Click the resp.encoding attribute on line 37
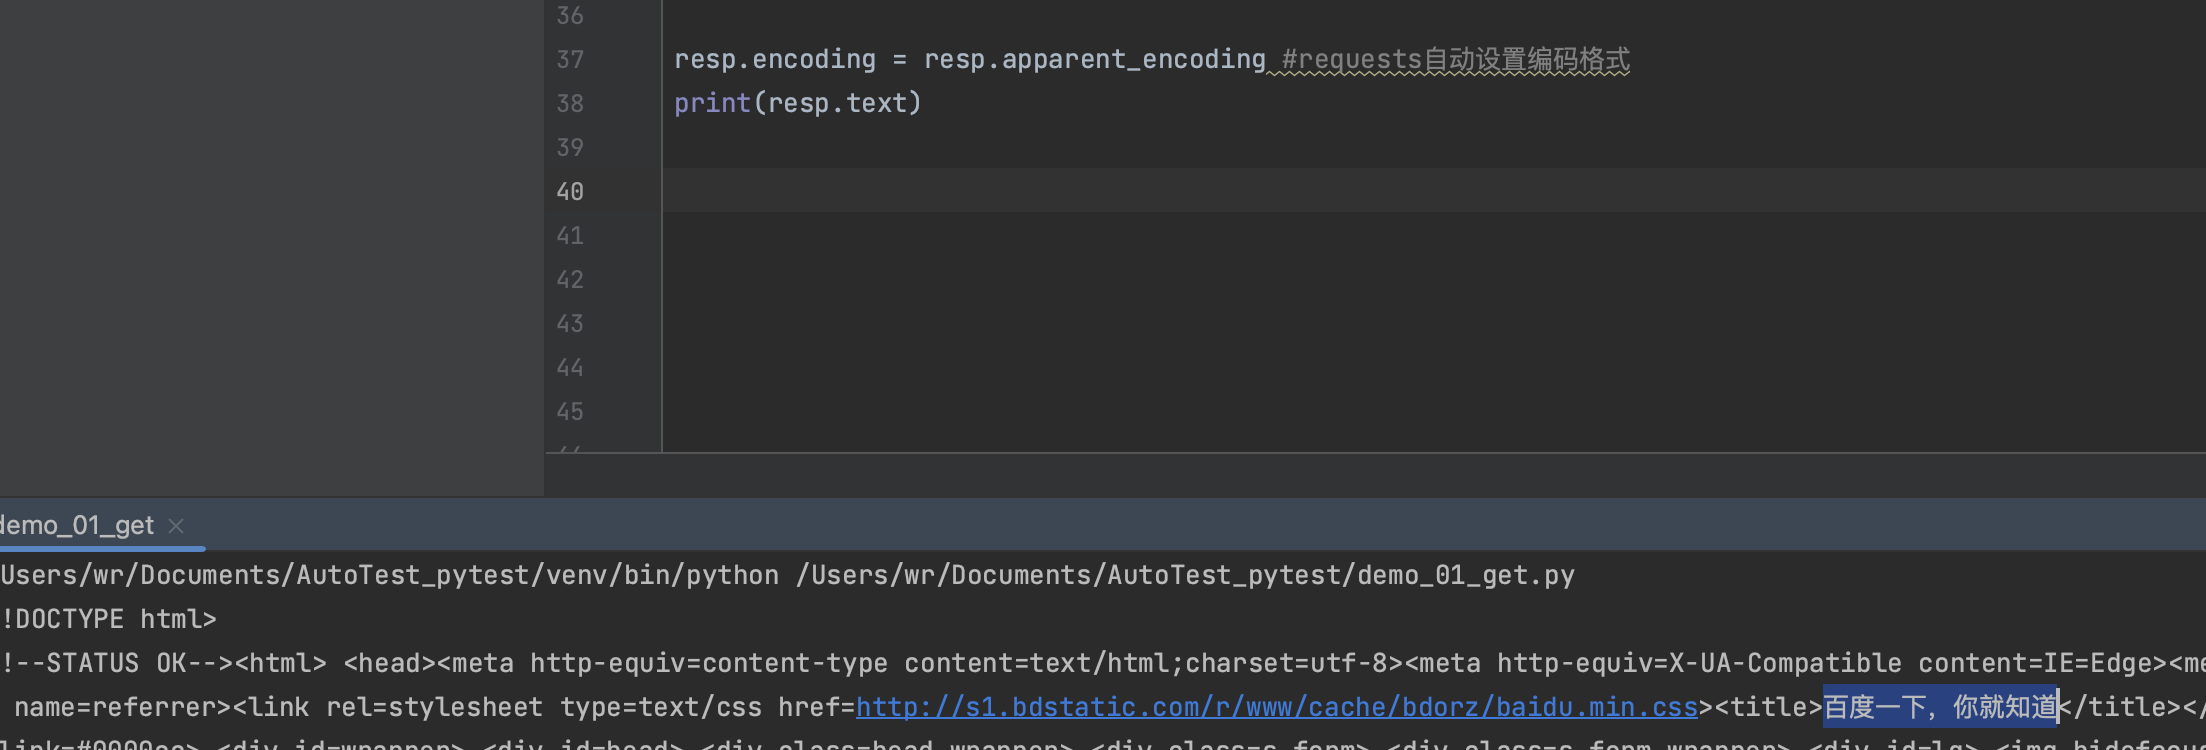 pyautogui.click(x=774, y=60)
